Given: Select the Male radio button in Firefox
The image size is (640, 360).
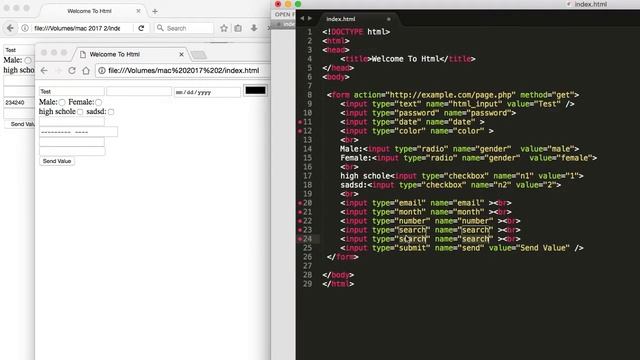Looking at the screenshot, I should click(x=28, y=60).
